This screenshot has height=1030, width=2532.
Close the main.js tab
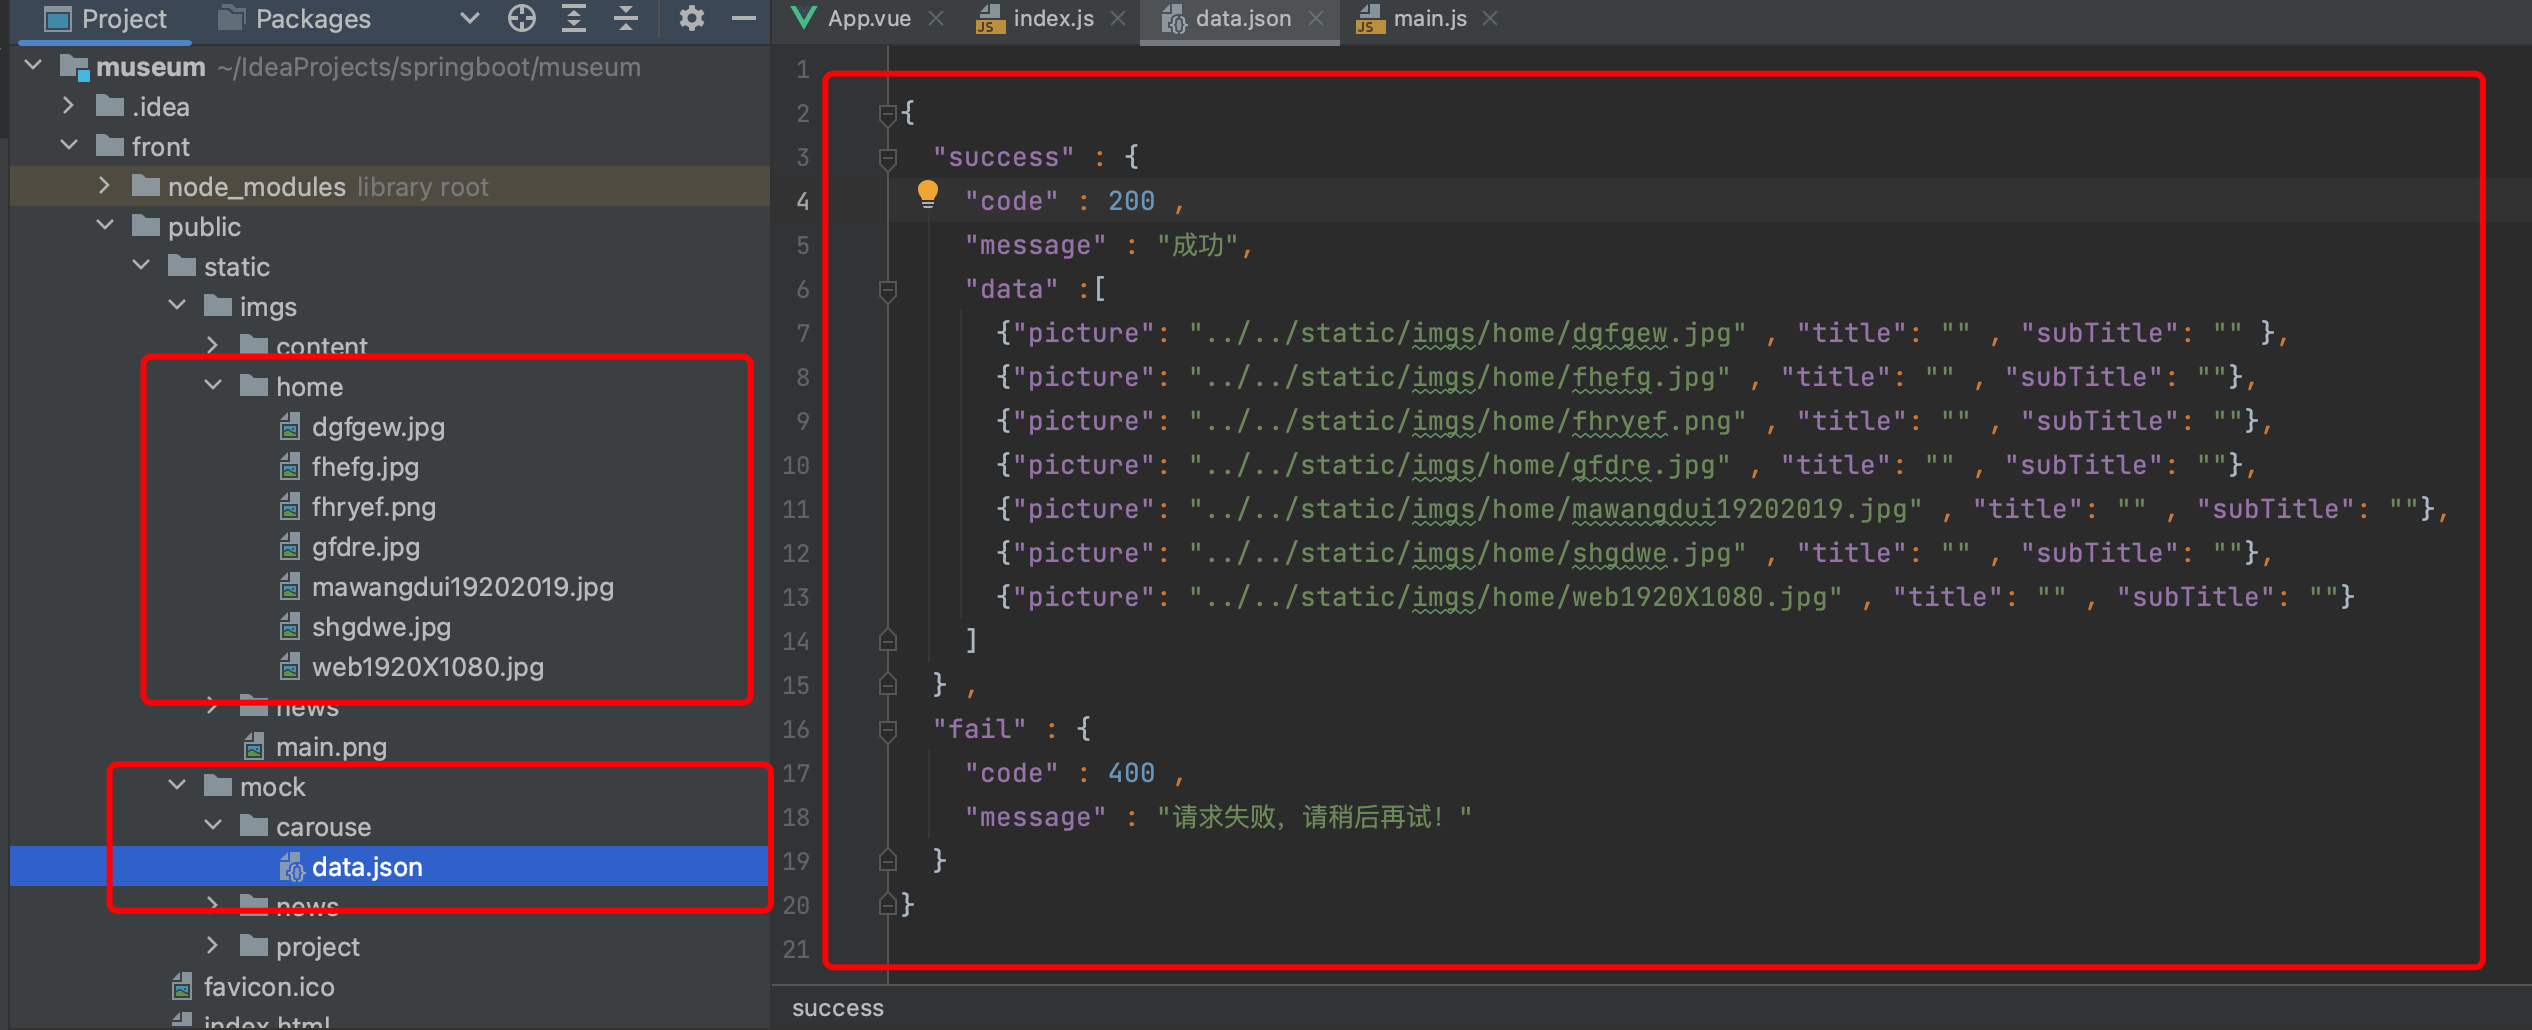(x=1490, y=18)
